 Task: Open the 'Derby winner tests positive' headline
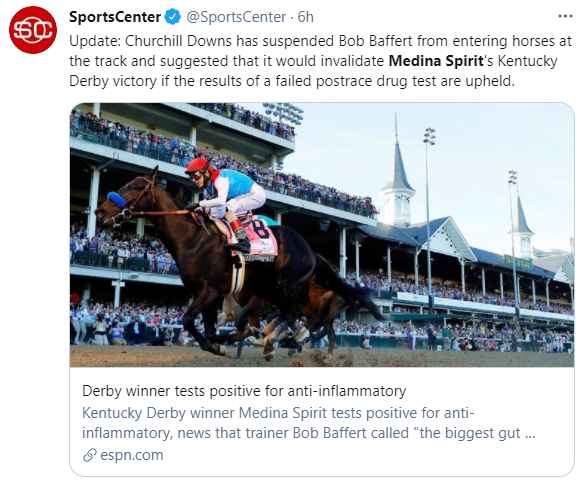coord(244,391)
